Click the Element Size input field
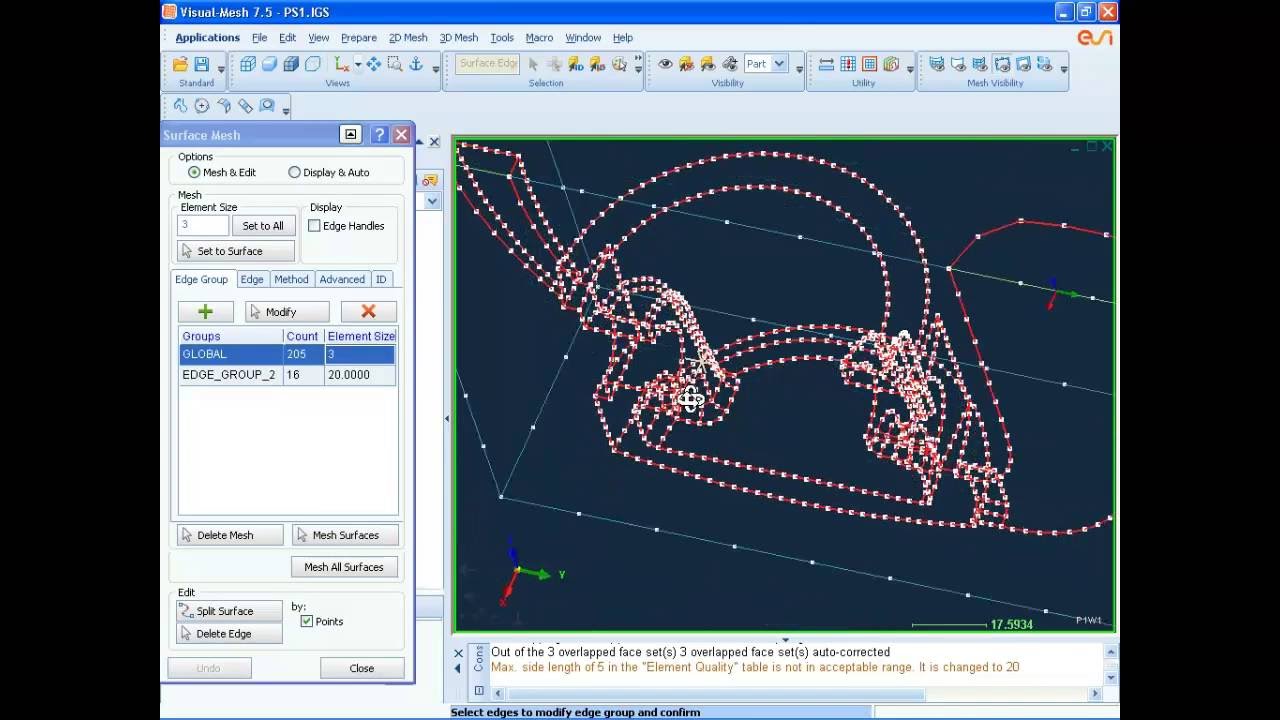 click(203, 226)
